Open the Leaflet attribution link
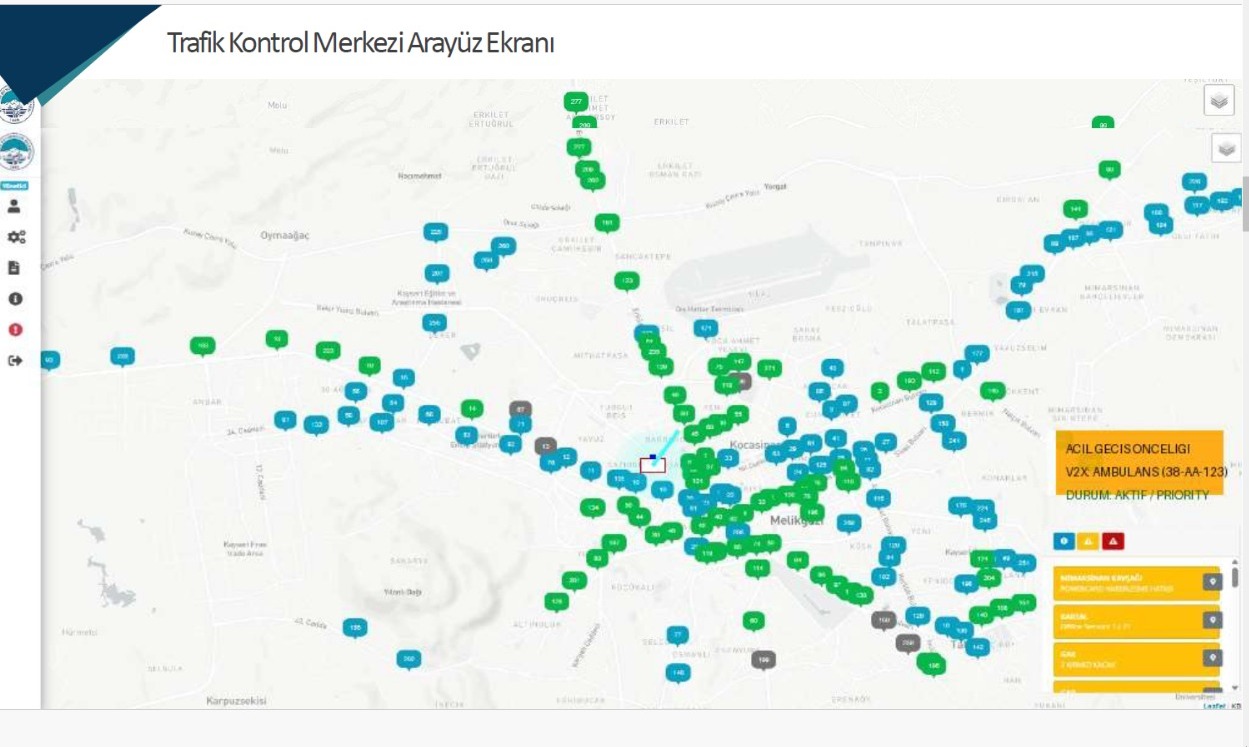Viewport: 1249px width, 747px height. pos(1213,705)
